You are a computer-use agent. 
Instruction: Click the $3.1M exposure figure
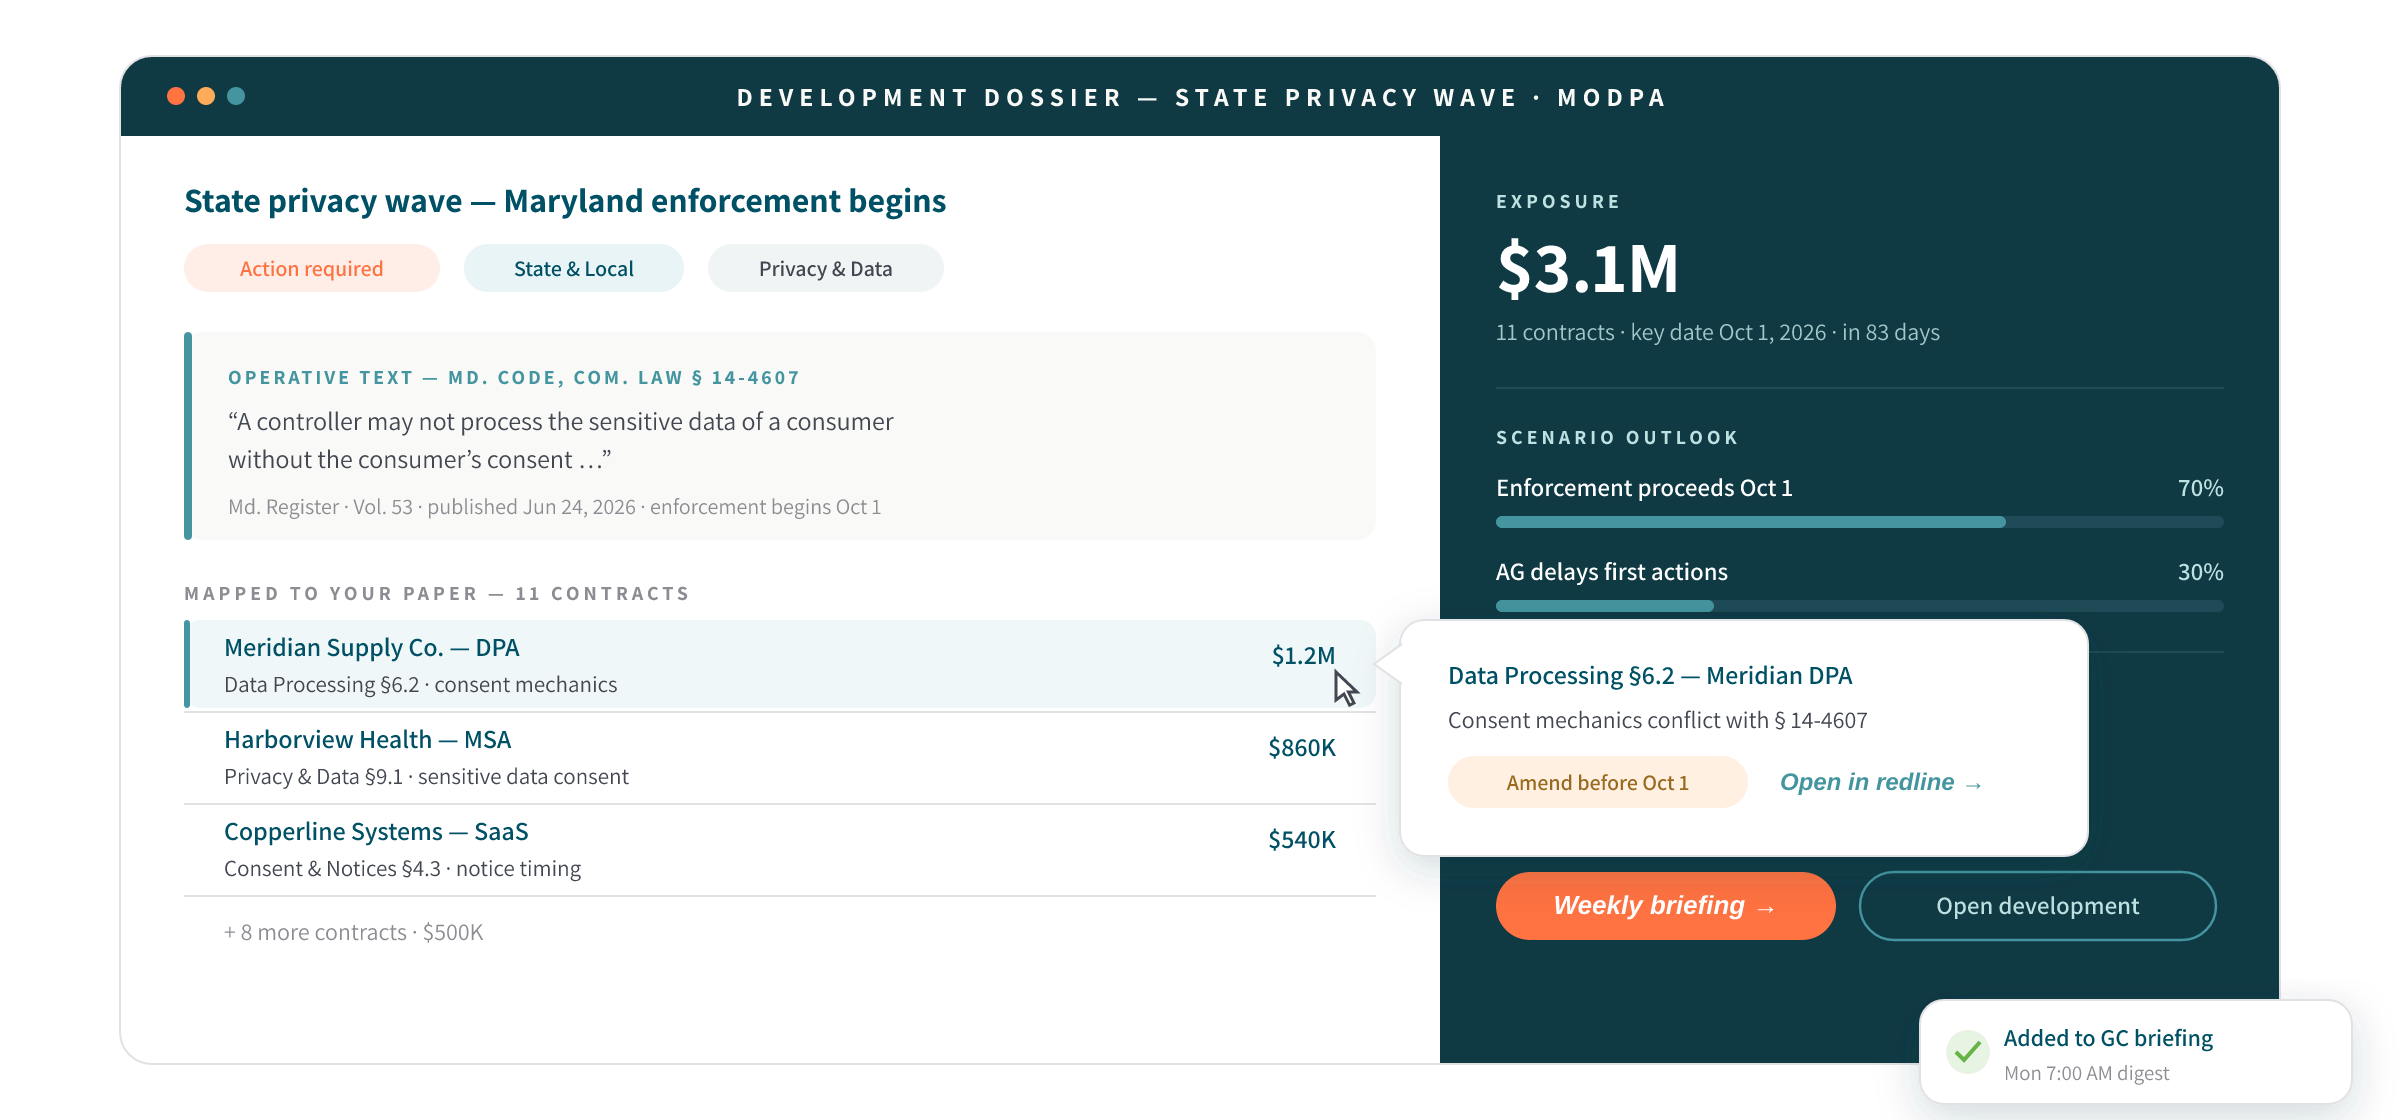tap(1588, 268)
